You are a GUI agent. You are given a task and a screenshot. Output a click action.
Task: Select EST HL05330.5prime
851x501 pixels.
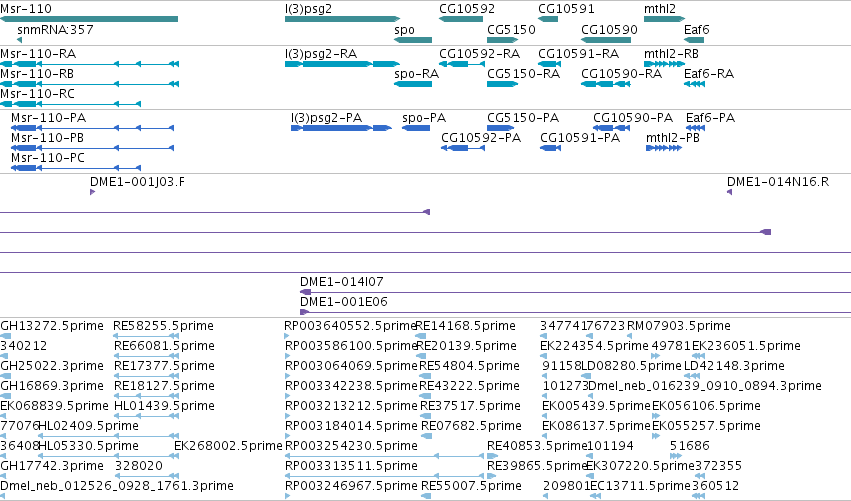tap(88, 446)
